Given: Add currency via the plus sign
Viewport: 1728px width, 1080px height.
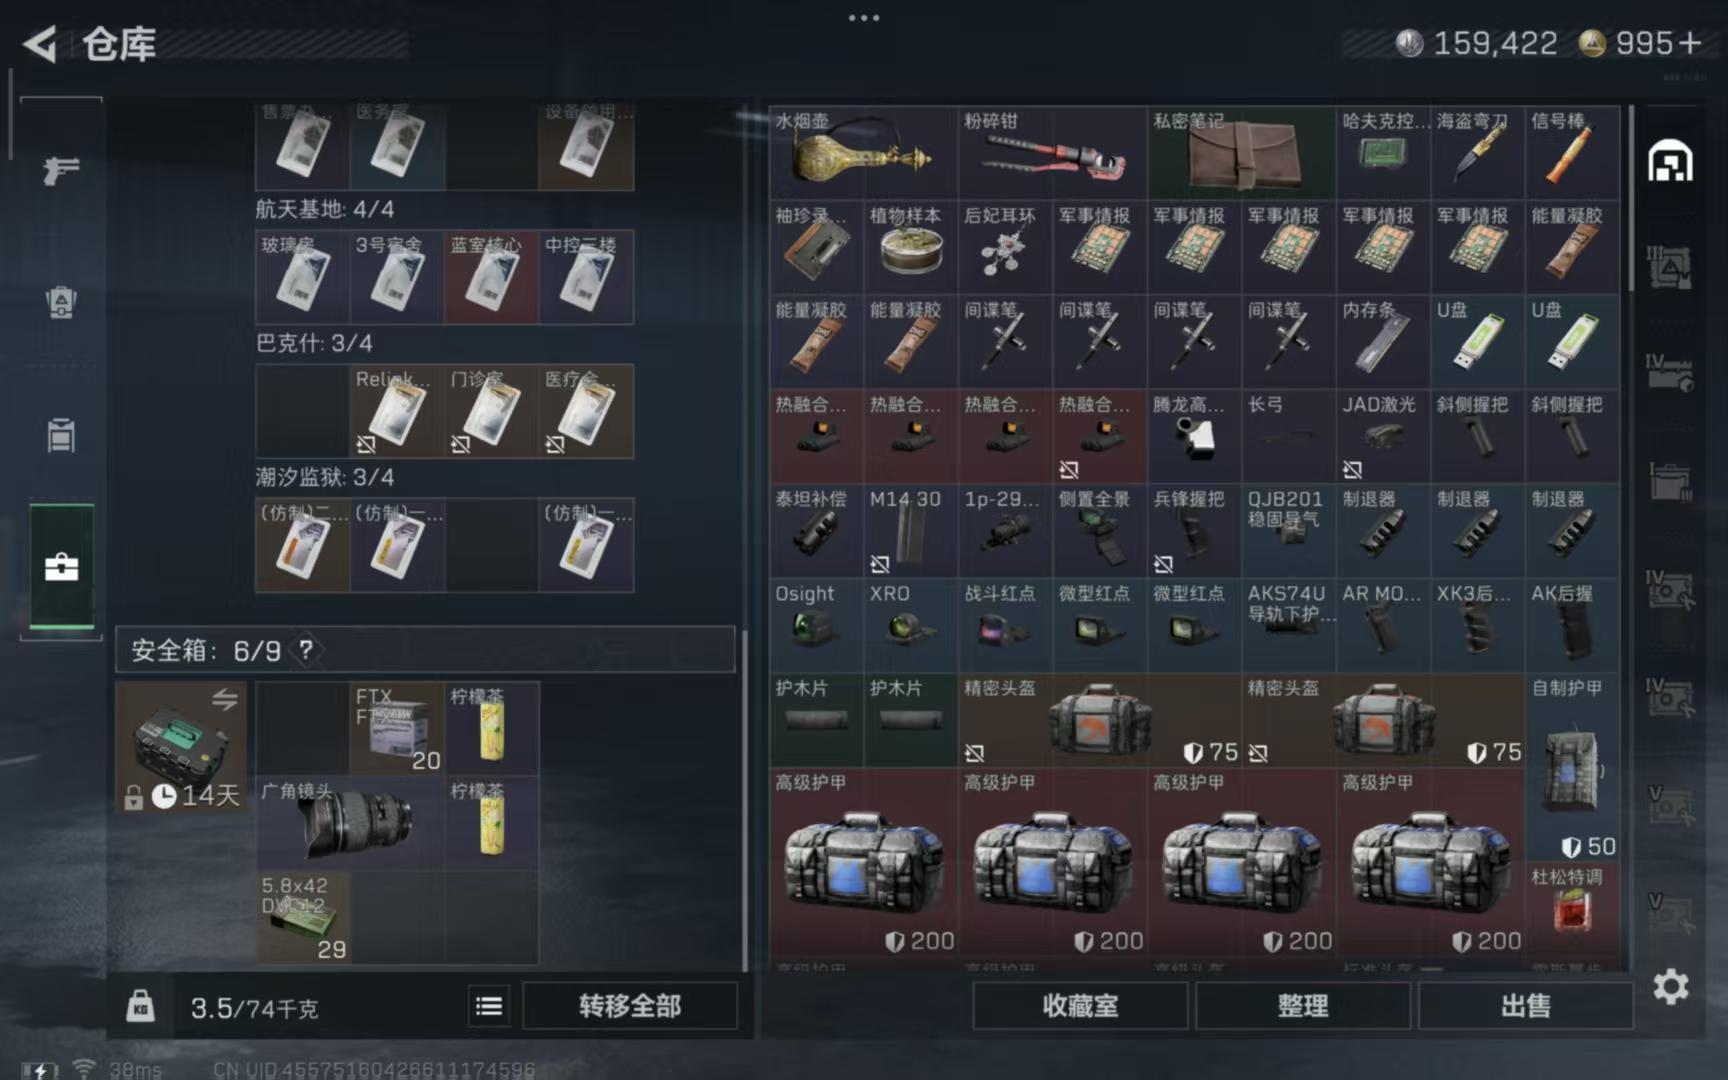Looking at the screenshot, I should tap(1689, 43).
